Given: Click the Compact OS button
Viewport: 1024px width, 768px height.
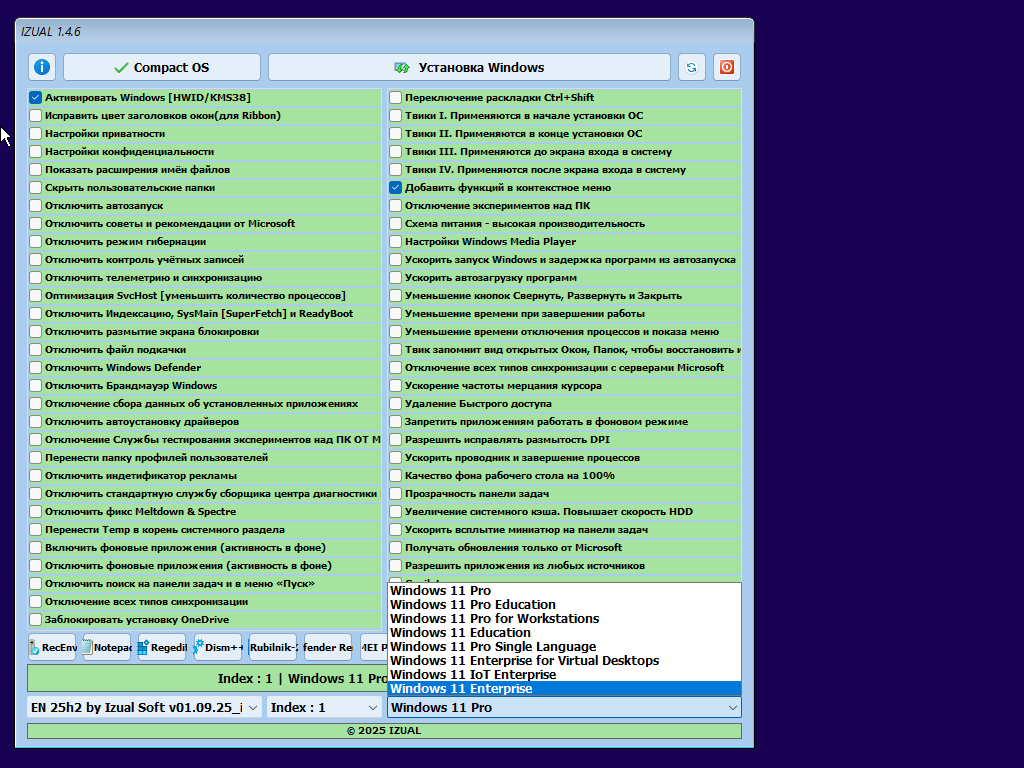Looking at the screenshot, I should tap(162, 67).
